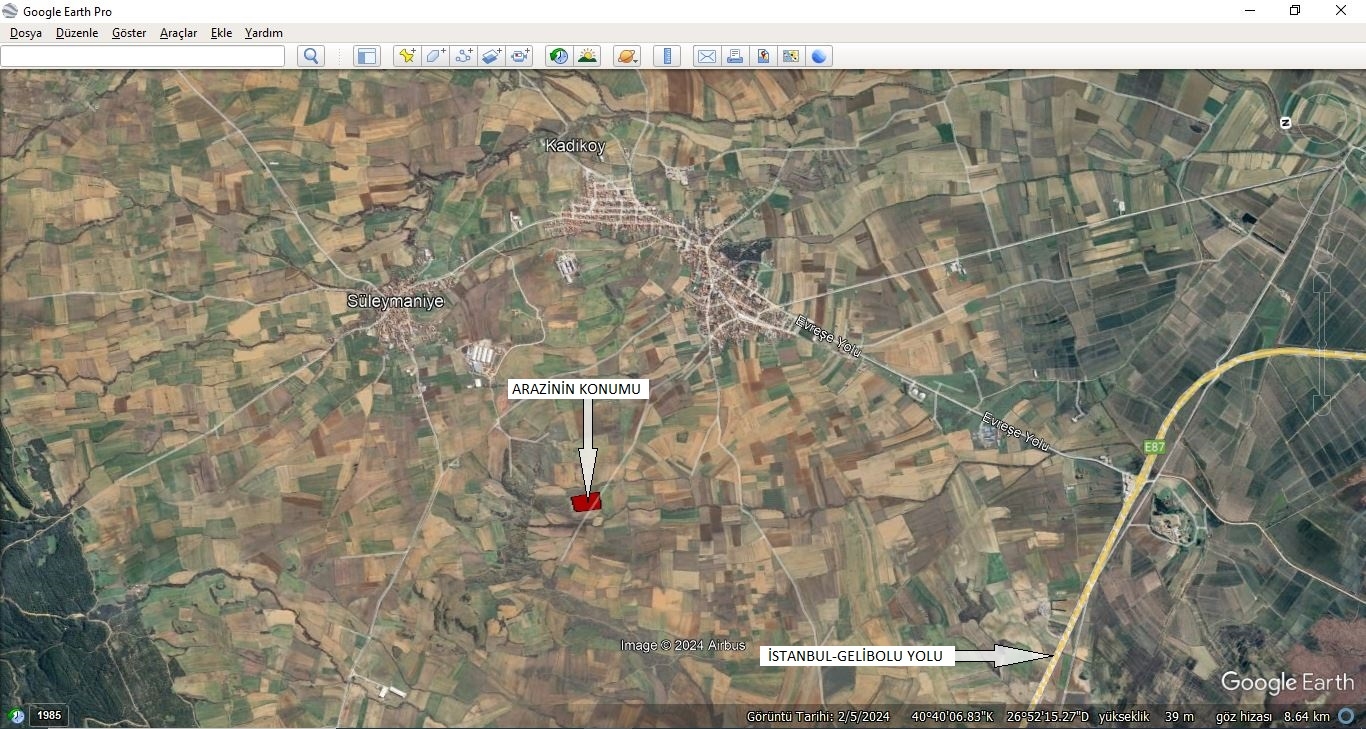Click inside the search input field

click(x=143, y=56)
